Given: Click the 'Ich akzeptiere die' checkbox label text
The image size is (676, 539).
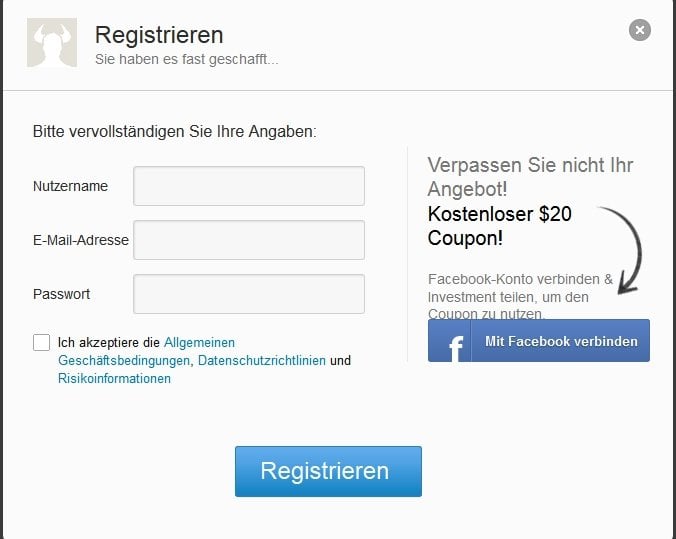Looking at the screenshot, I should [x=109, y=343].
